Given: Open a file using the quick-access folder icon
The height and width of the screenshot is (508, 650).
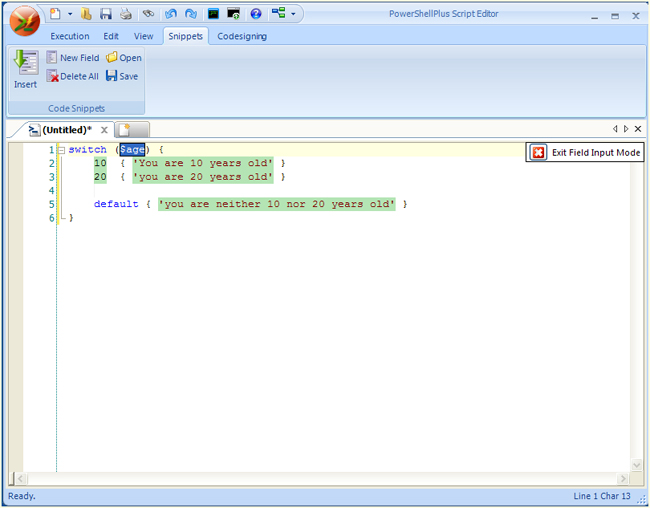Looking at the screenshot, I should pyautogui.click(x=86, y=14).
